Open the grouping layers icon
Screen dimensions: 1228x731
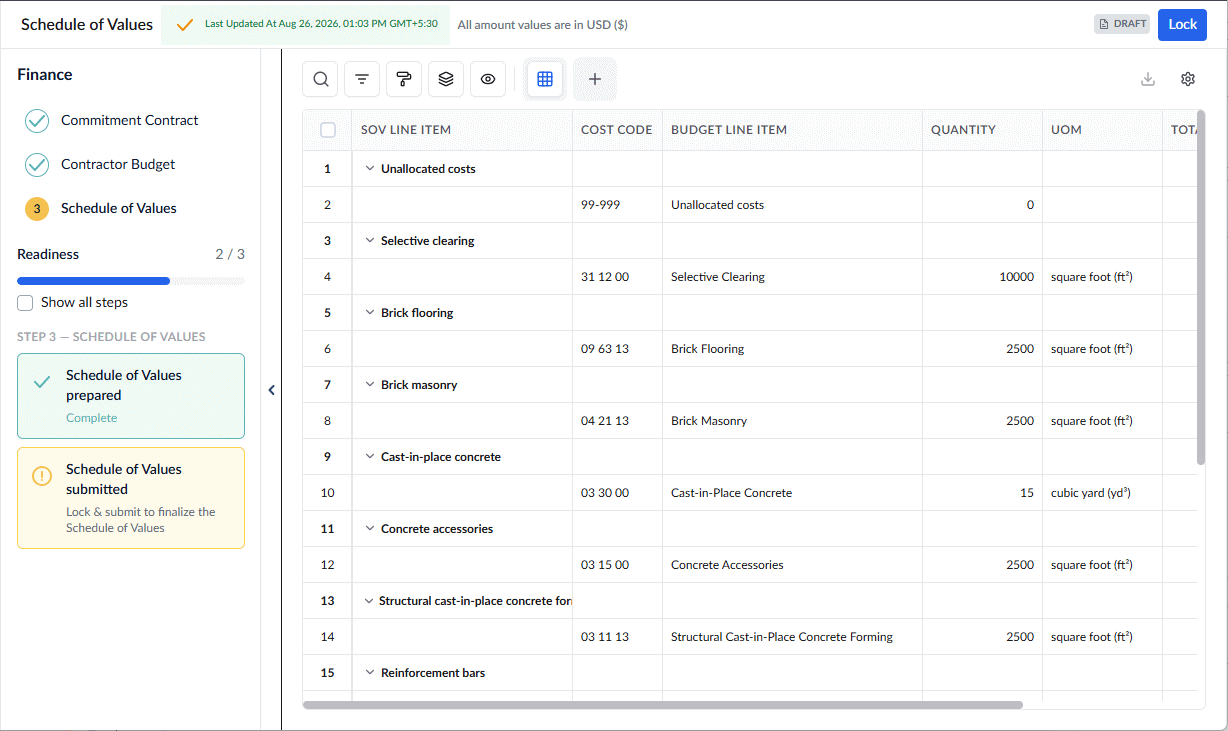pyautogui.click(x=446, y=79)
